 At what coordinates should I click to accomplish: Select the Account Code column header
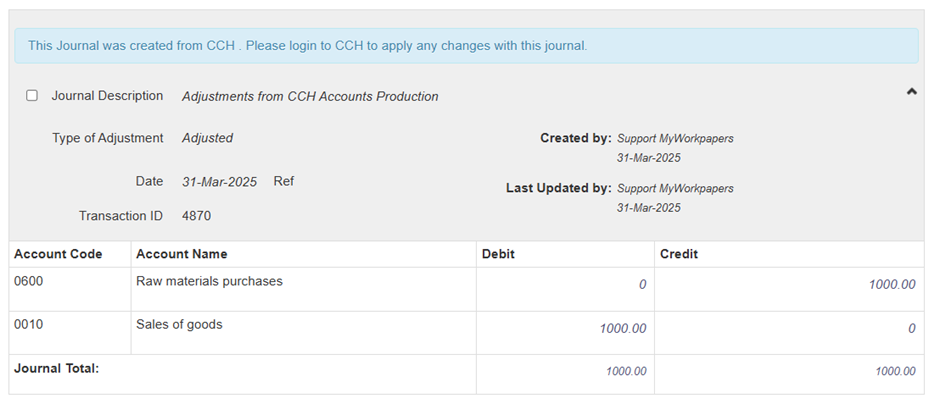pyautogui.click(x=58, y=254)
